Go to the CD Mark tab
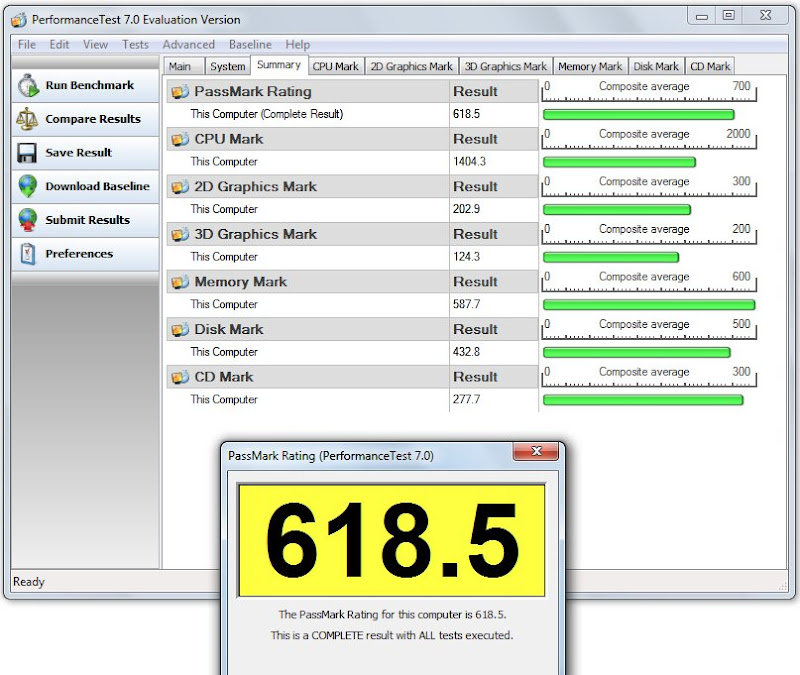The image size is (800, 675). [710, 66]
